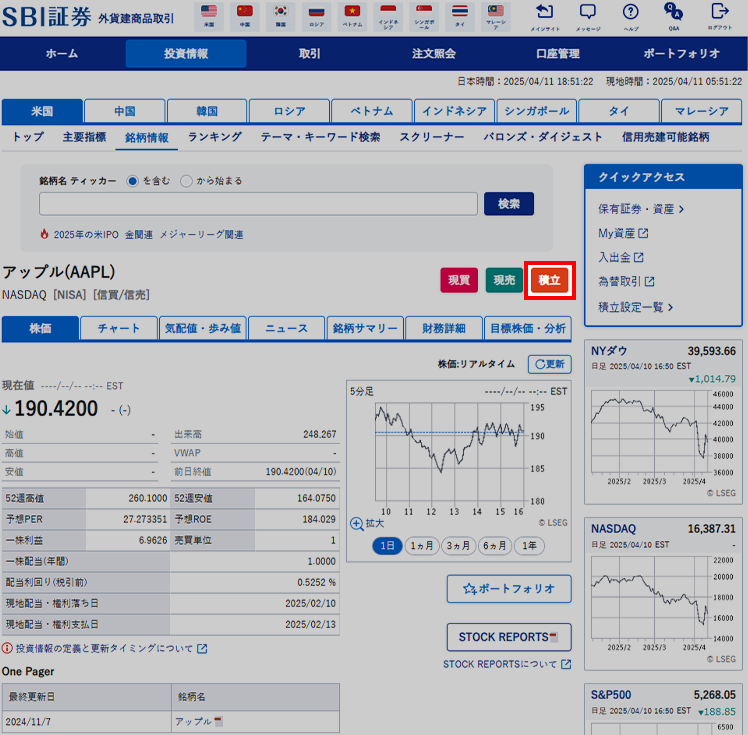Switch to the 銘柄サマリー tab
Viewport: 748px width, 735px height.
click(365, 328)
